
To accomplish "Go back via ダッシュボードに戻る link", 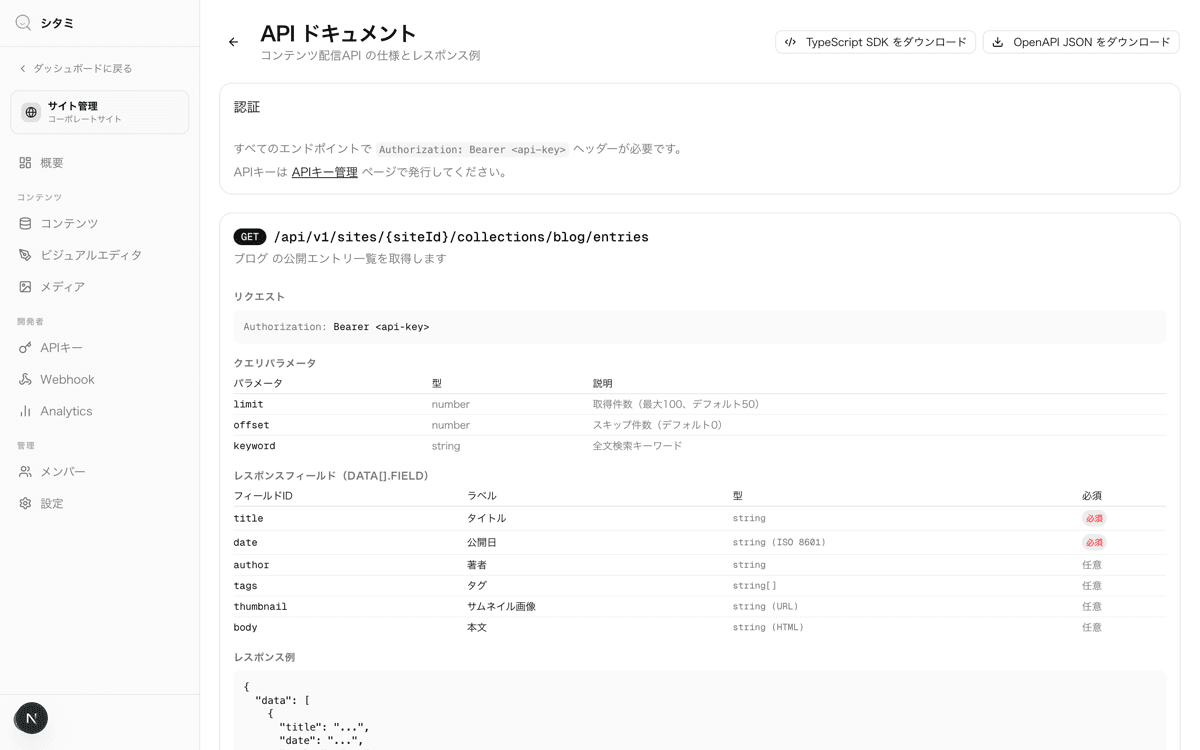I will click(76, 68).
